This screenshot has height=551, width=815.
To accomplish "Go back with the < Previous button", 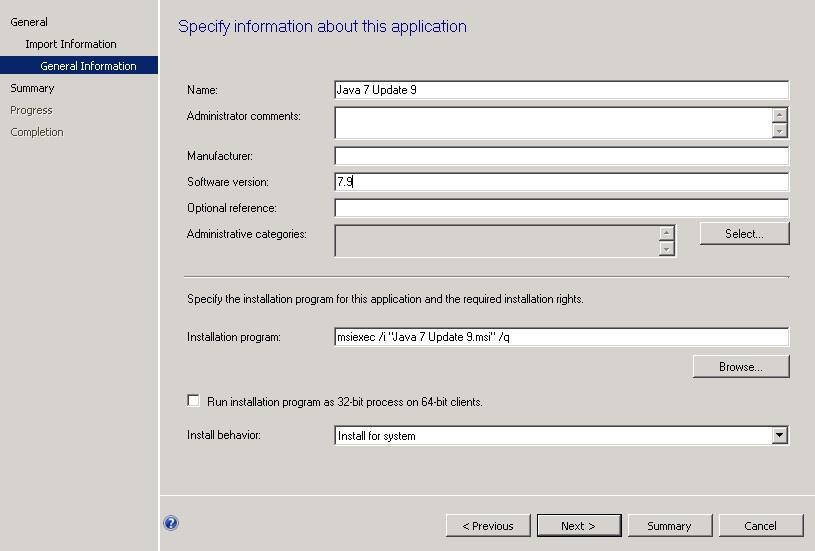I will click(488, 526).
